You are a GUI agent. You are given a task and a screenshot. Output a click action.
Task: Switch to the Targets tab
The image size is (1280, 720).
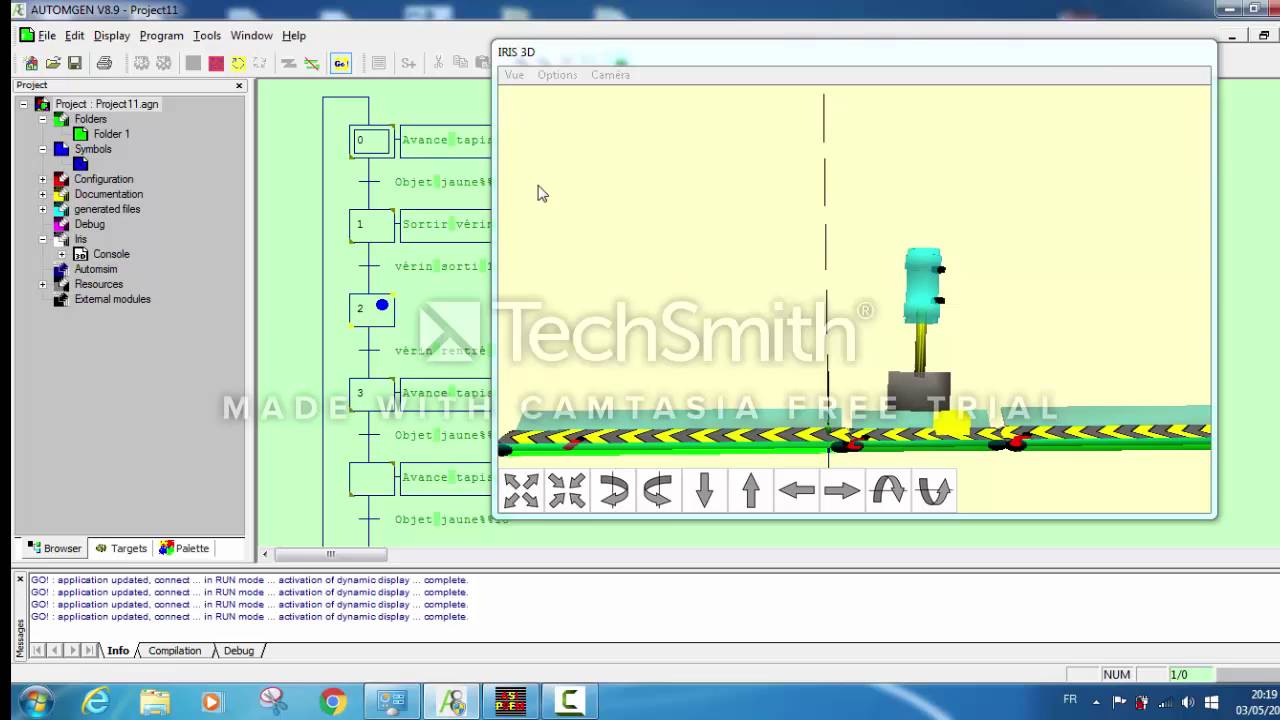click(x=120, y=548)
